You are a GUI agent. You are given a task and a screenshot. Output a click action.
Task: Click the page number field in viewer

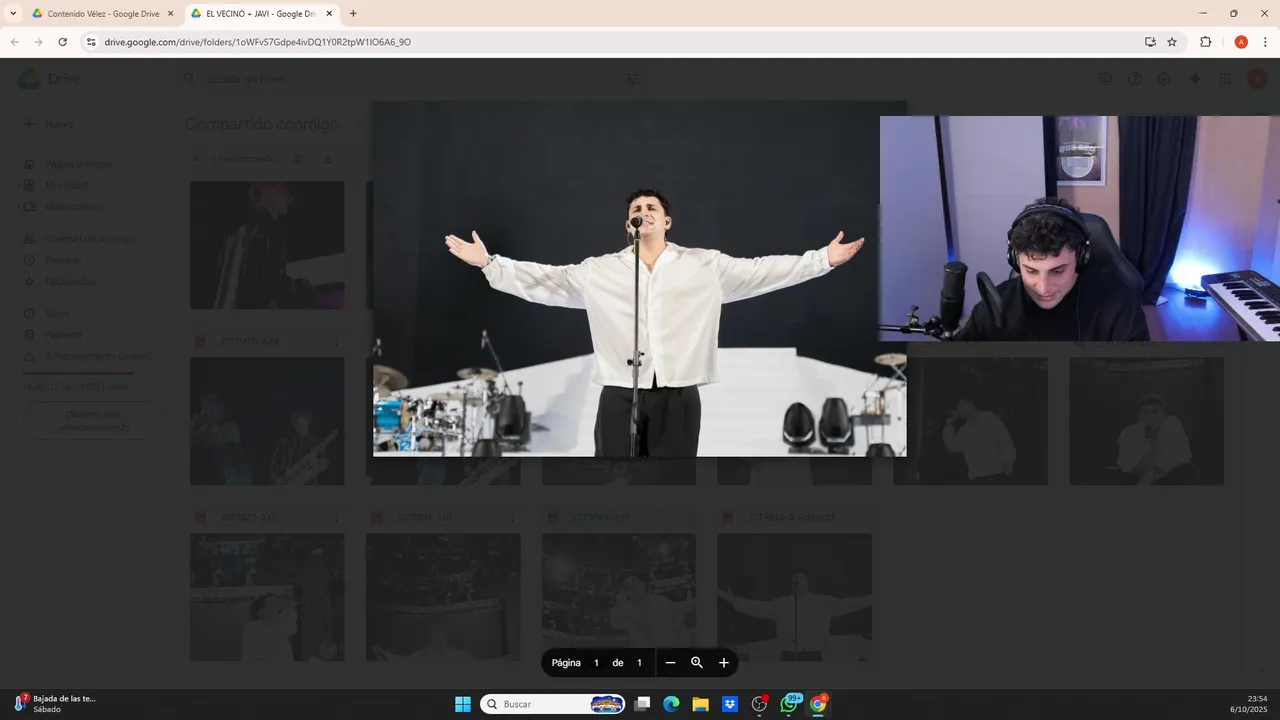click(x=596, y=663)
